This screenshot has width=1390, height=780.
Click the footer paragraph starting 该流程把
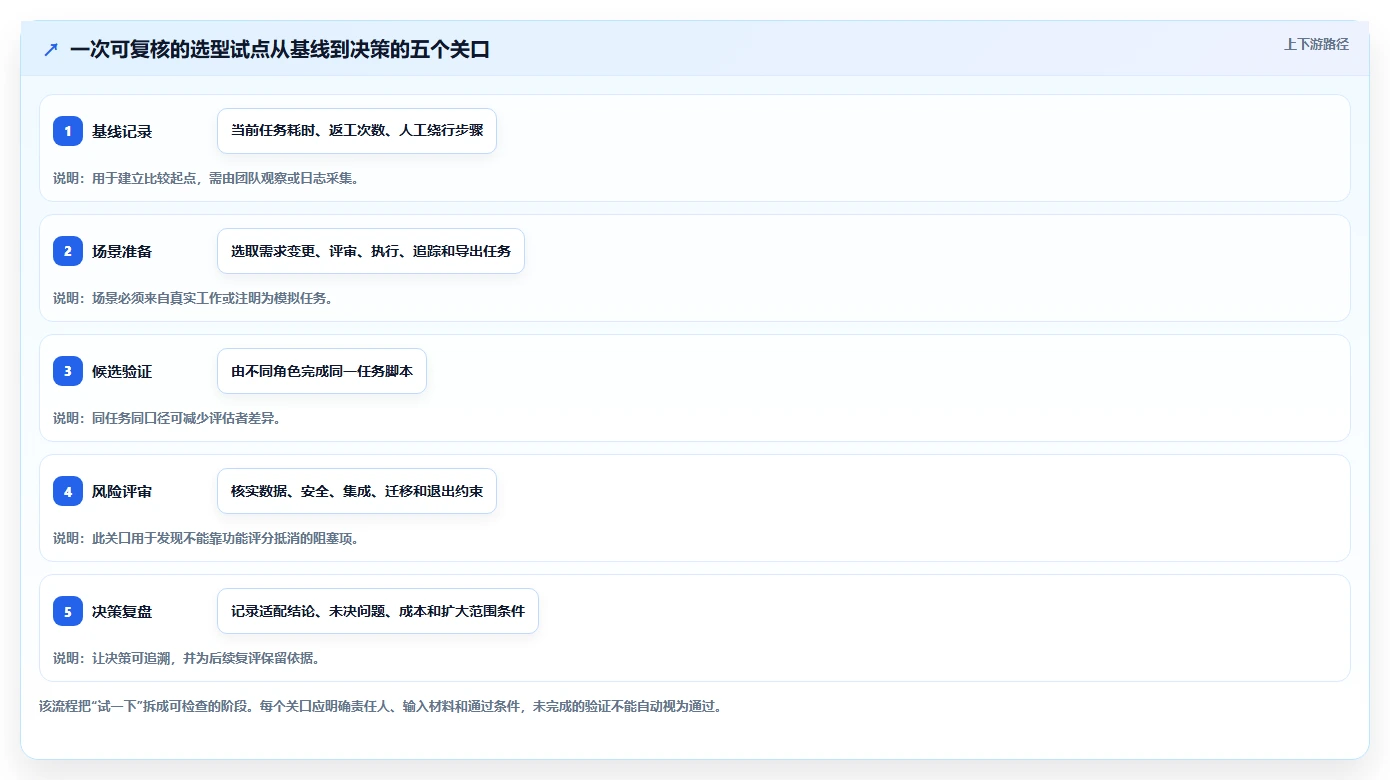(380, 706)
